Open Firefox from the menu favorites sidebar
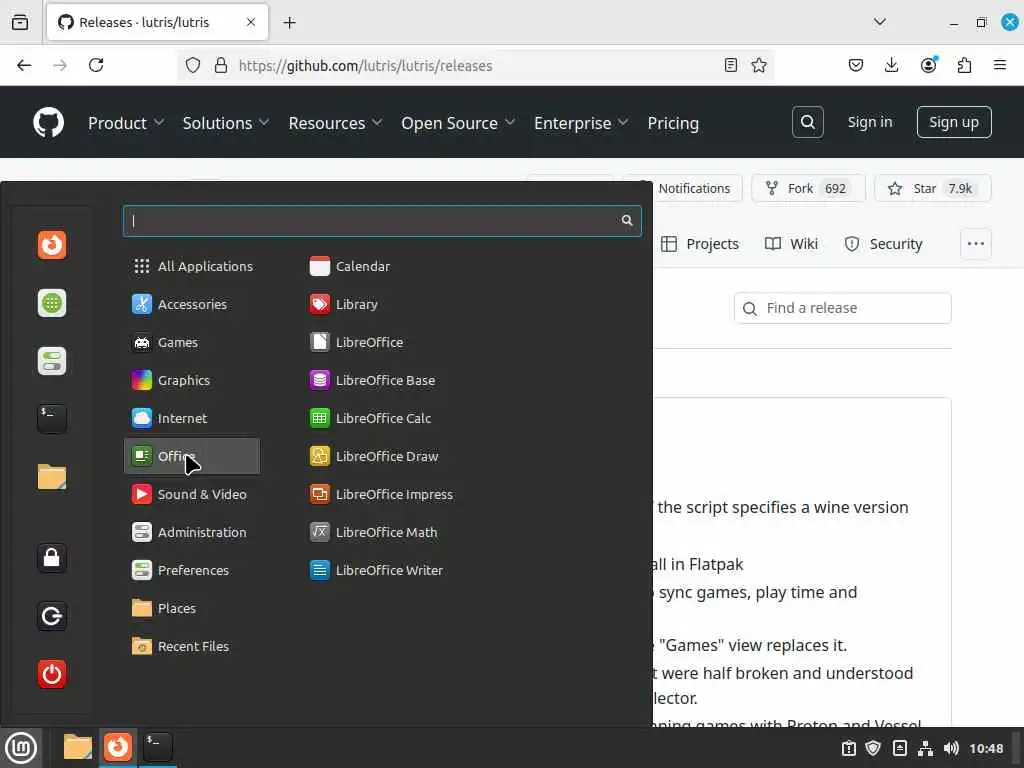 click(x=52, y=245)
